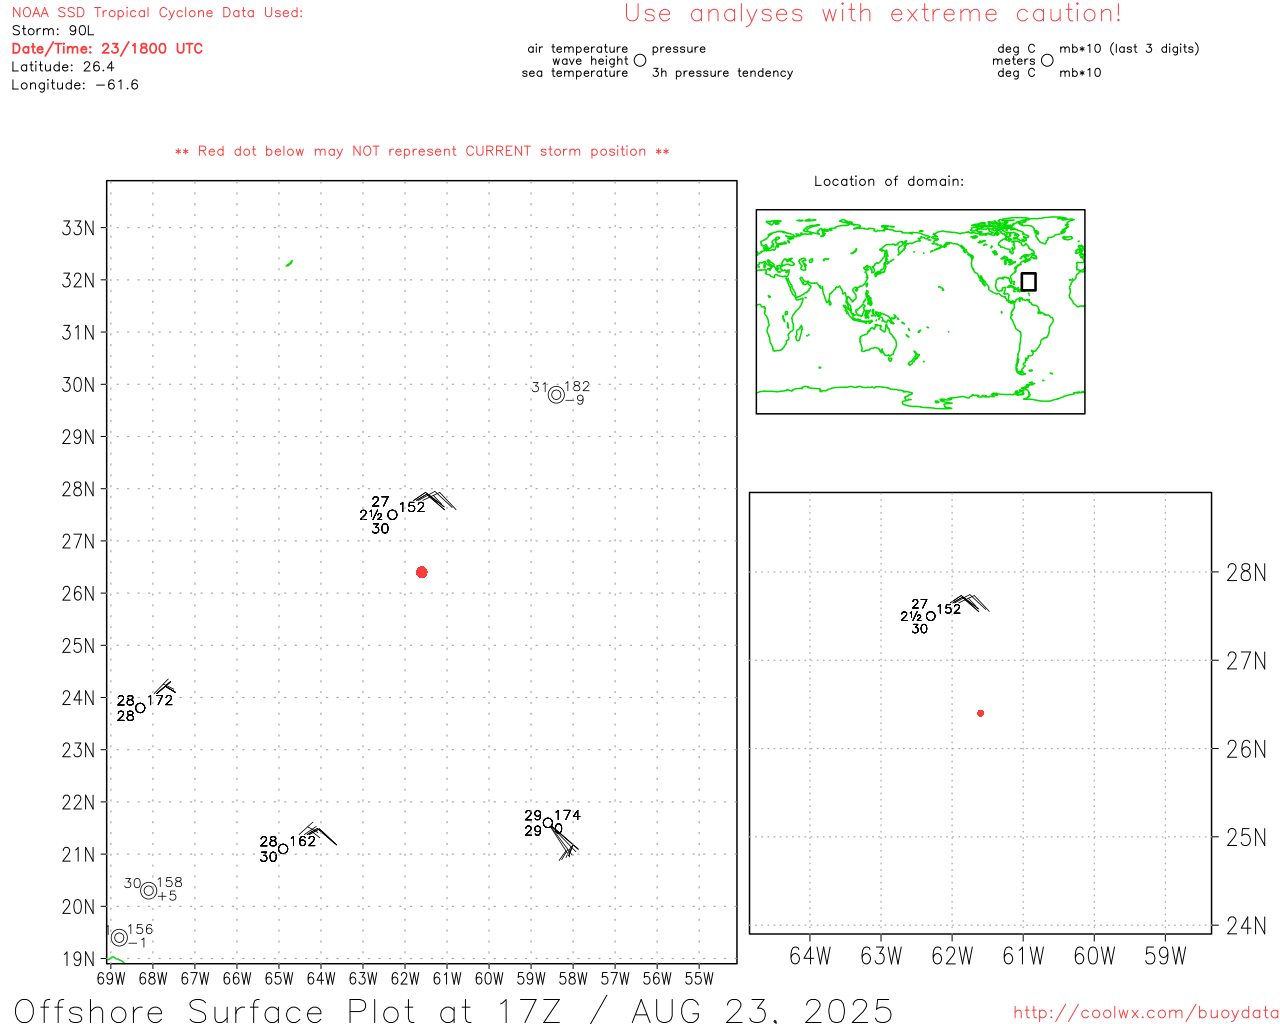This screenshot has height=1024, width=1280.
Task: Click the 19N latitude axis label
Action: click(x=78, y=959)
